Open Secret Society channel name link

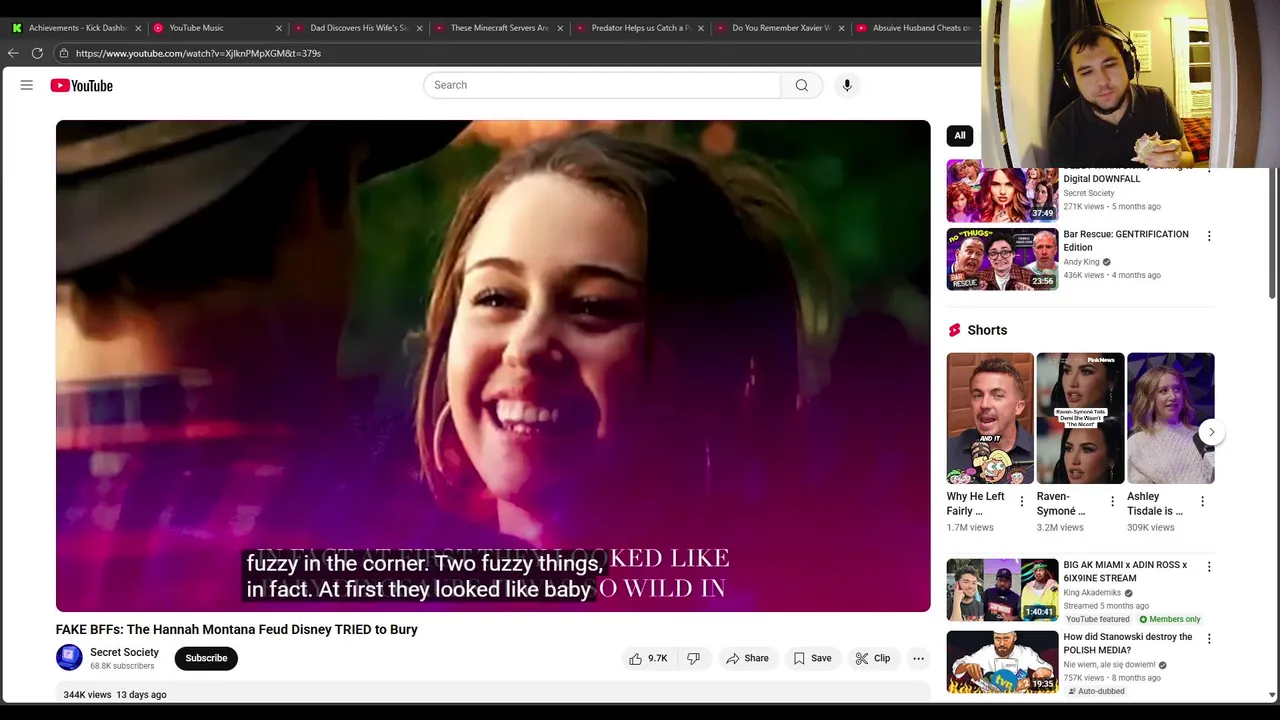point(124,652)
